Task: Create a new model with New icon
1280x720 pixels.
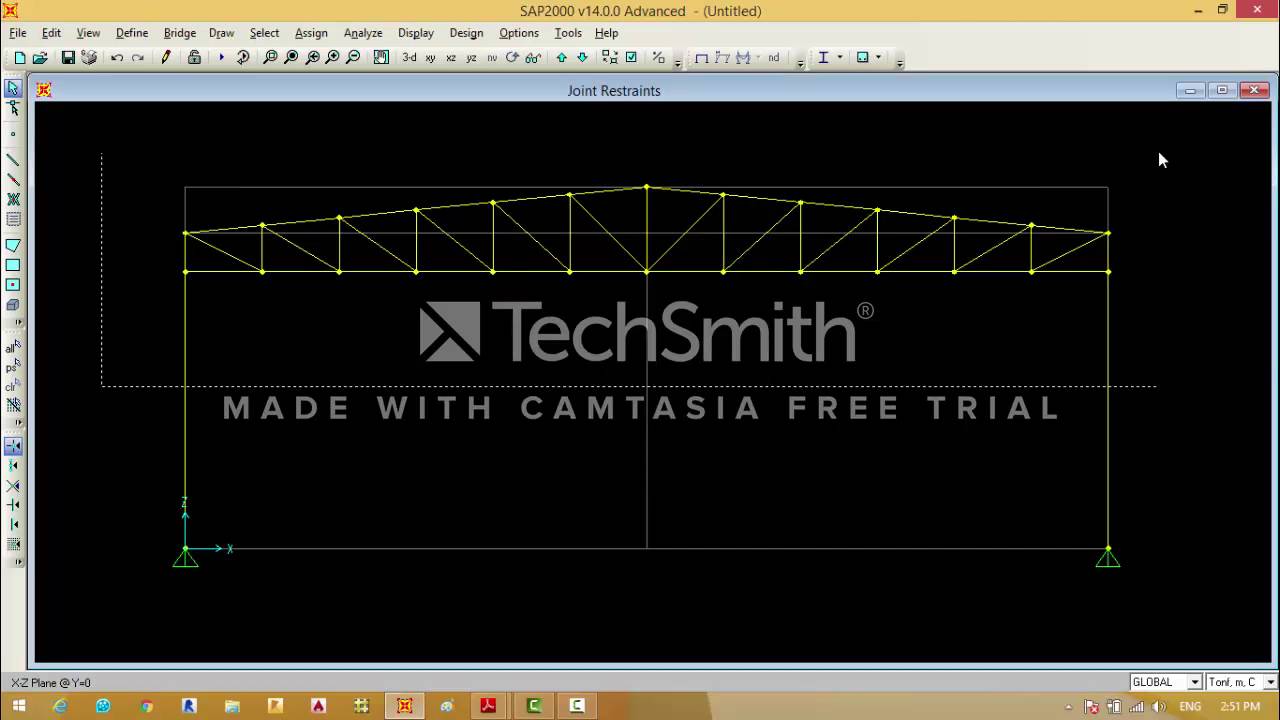Action: click(x=20, y=58)
